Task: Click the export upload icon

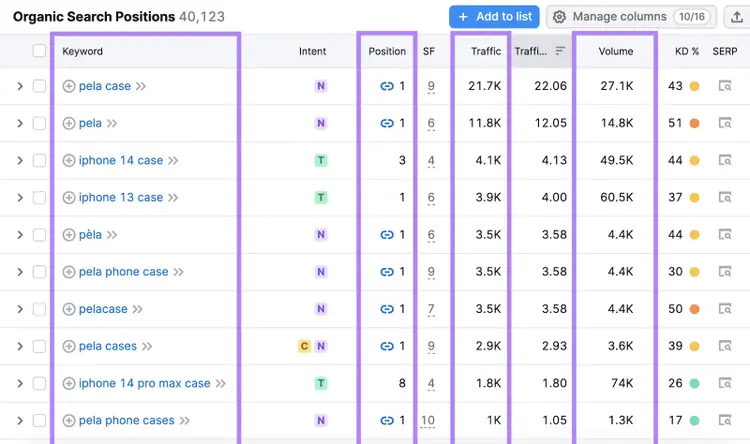Action: pos(737,17)
